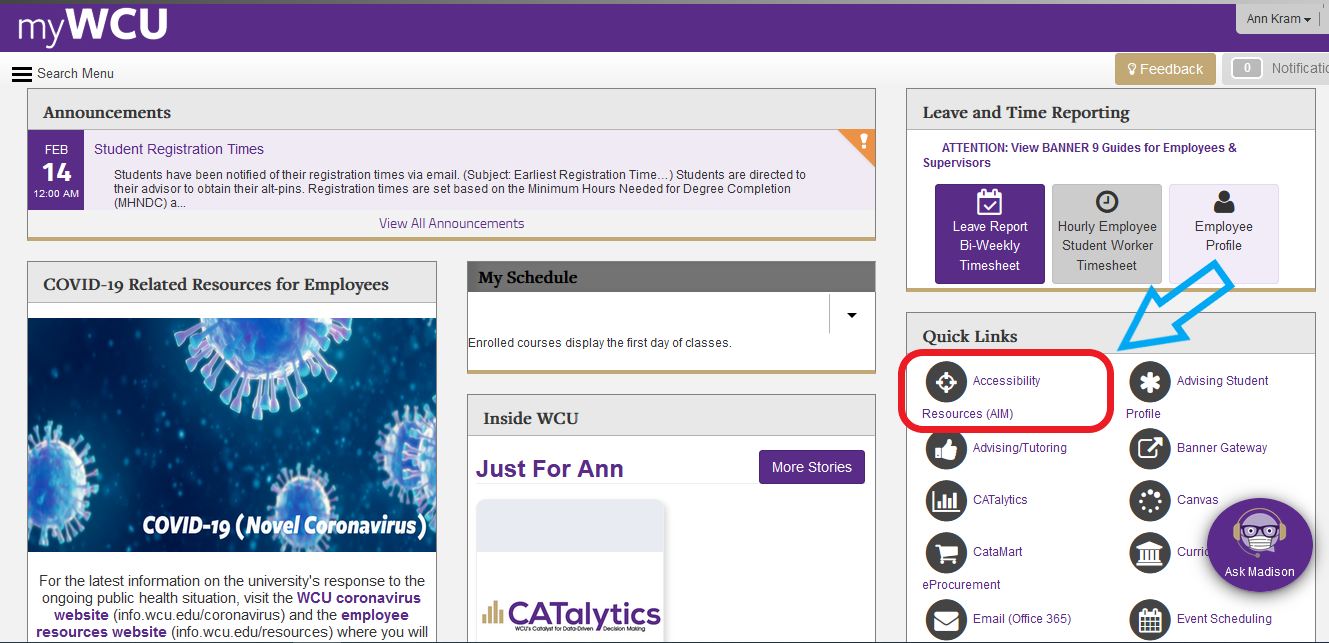Click the Curriculum building icon
The image size is (1329, 643).
[x=1150, y=552]
